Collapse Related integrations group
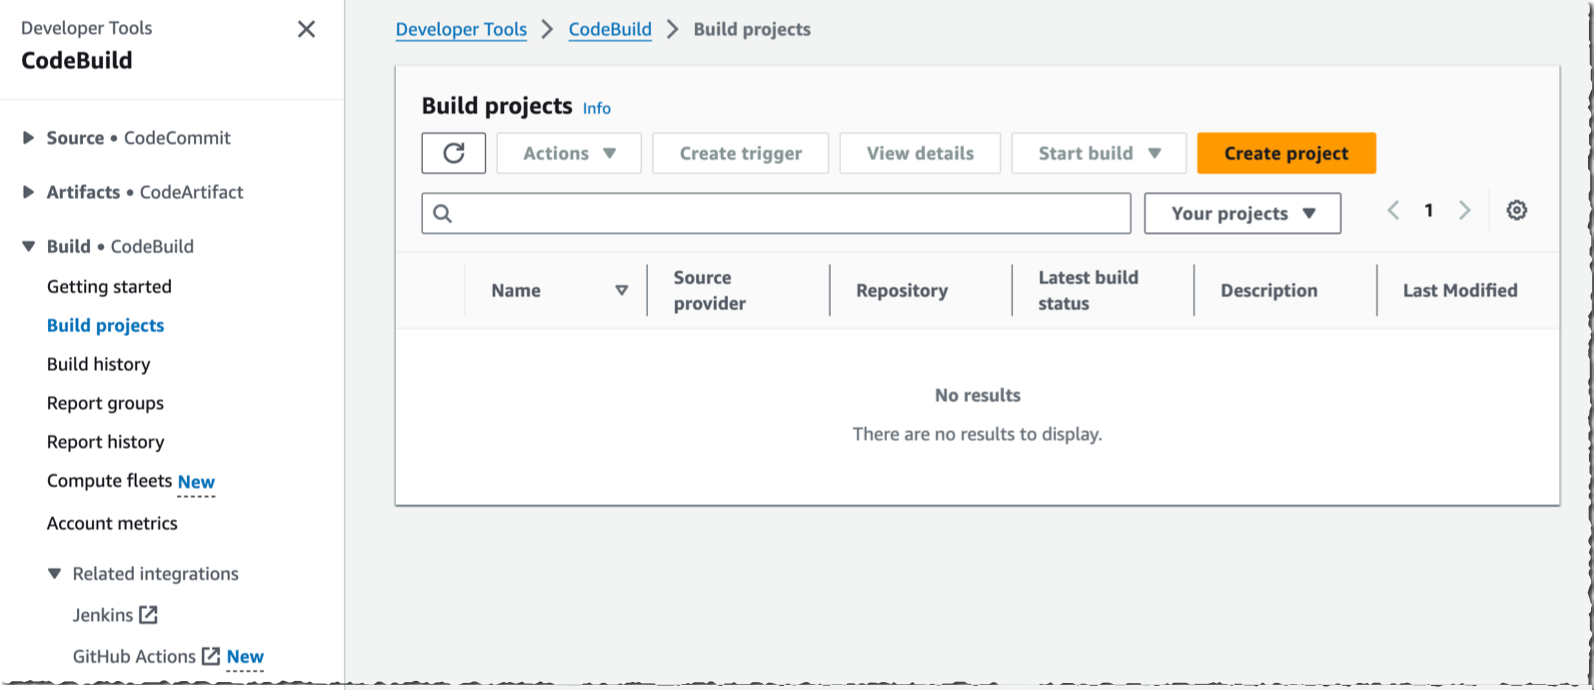The width and height of the screenshot is (1594, 690). (x=55, y=574)
